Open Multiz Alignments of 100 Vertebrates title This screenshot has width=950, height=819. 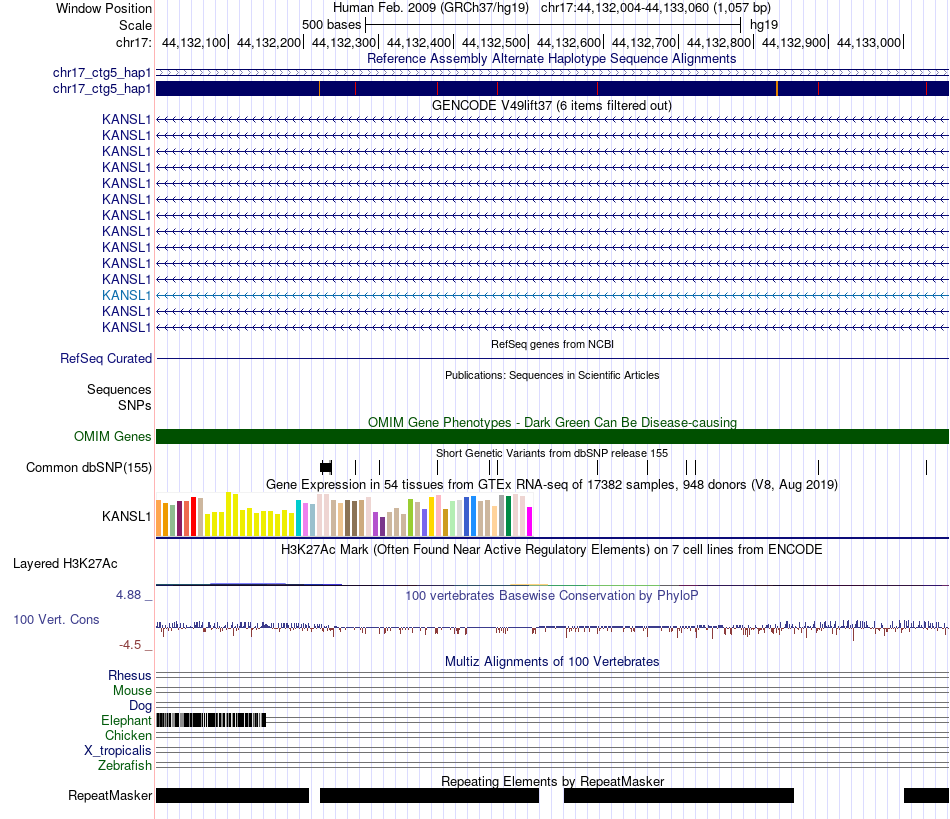pos(552,662)
